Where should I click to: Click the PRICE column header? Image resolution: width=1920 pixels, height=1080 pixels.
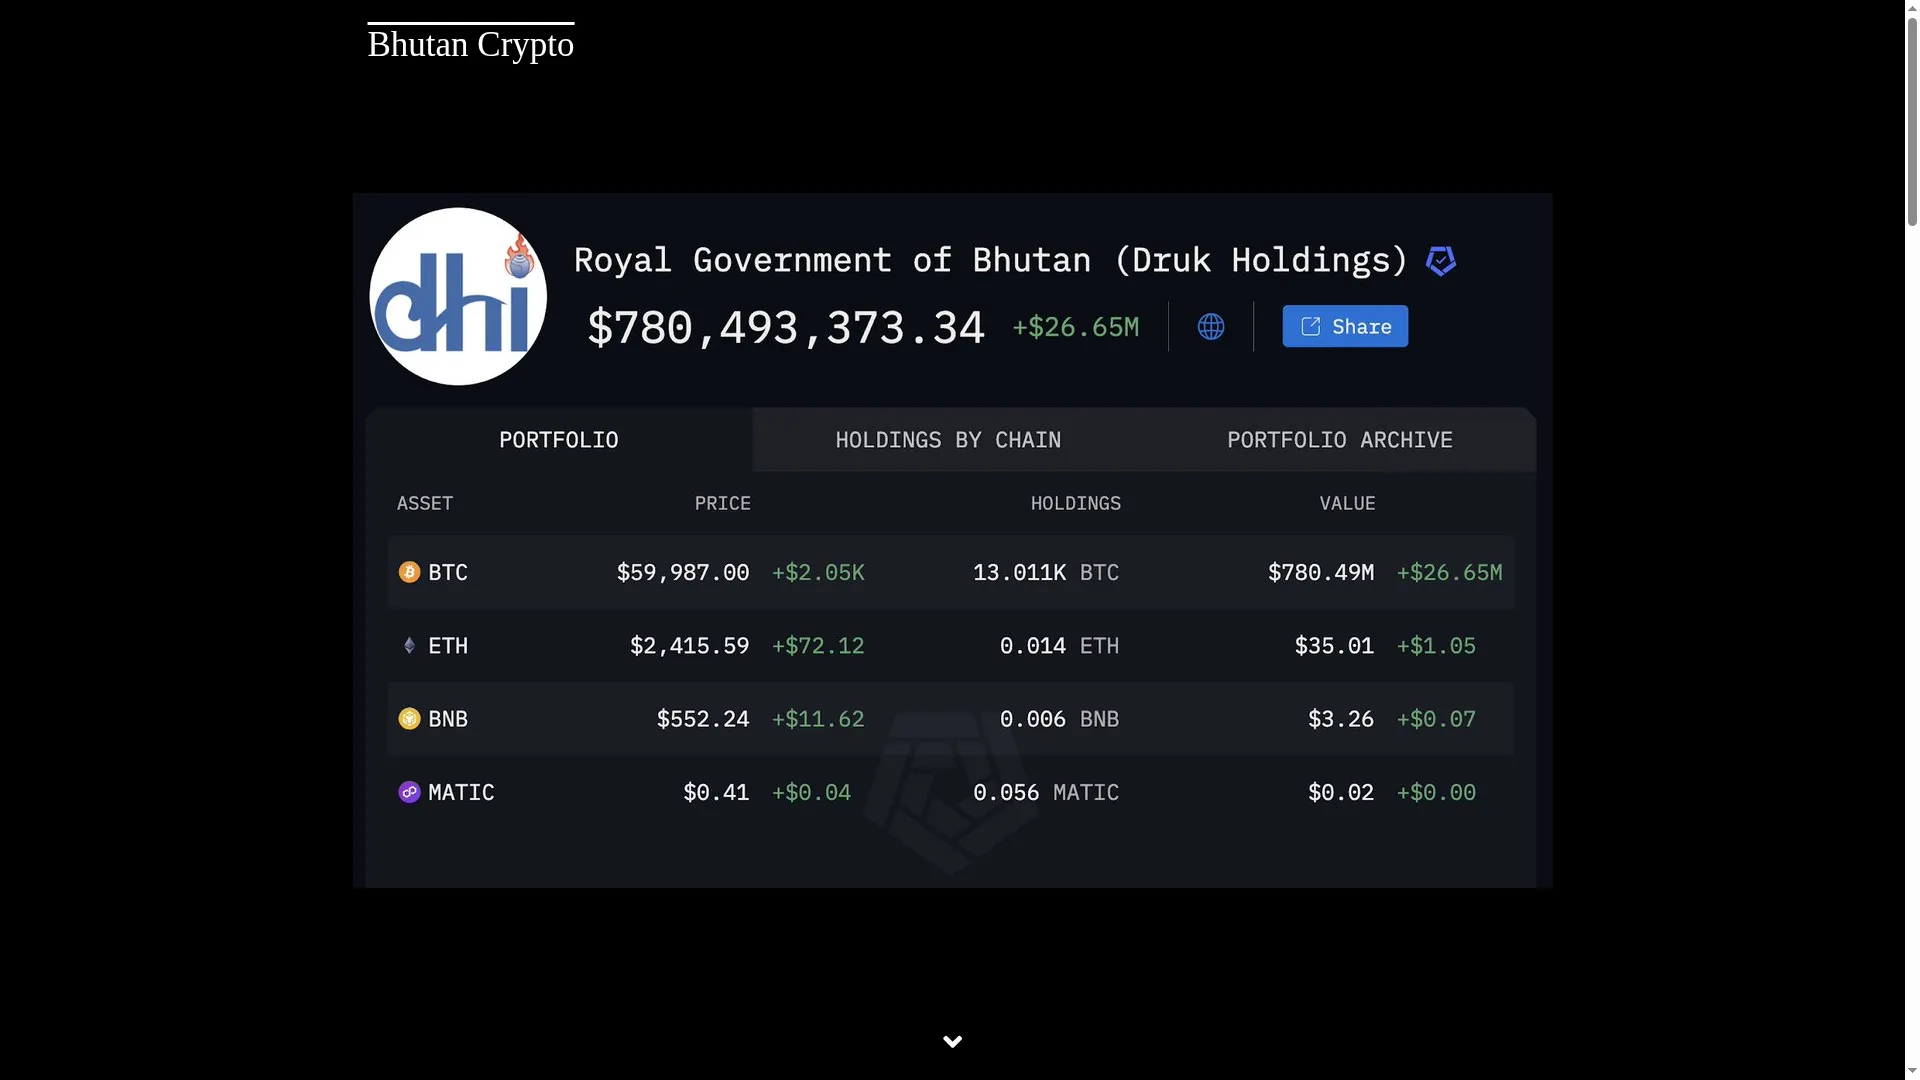723,503
